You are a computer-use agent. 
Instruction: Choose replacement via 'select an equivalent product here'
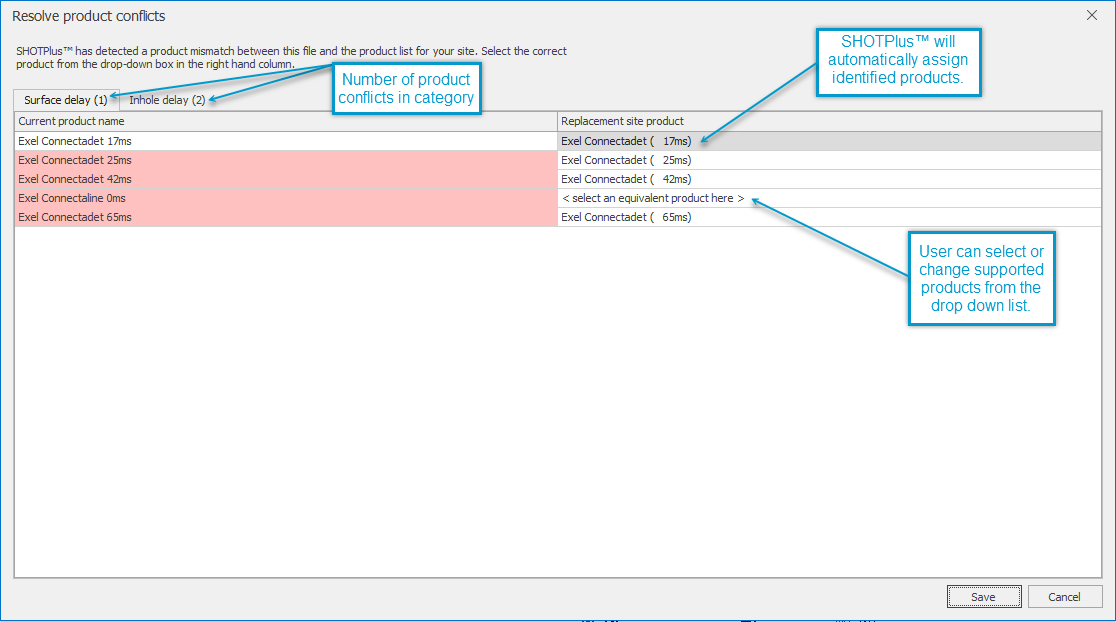click(828, 198)
